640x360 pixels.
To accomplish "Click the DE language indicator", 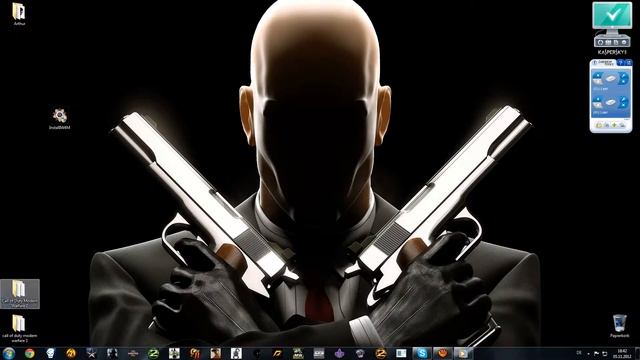I will 579,353.
